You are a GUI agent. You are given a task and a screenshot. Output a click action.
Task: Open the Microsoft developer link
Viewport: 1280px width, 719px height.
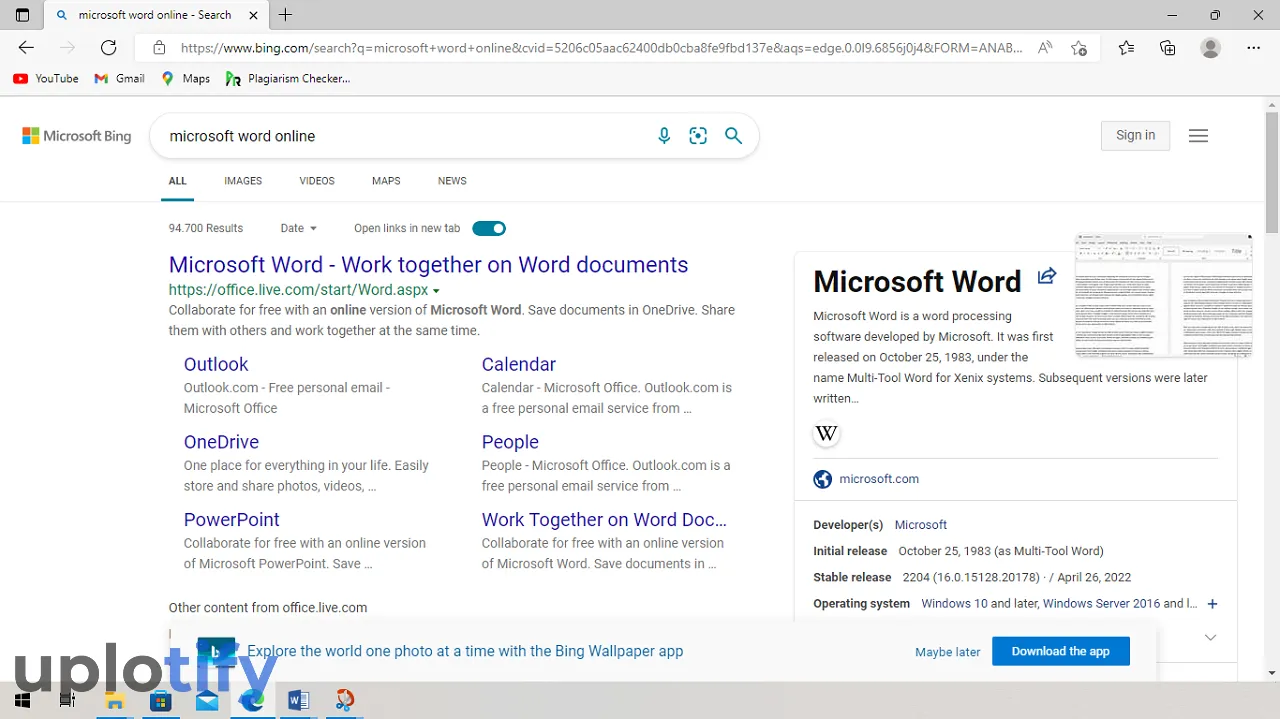[920, 525]
